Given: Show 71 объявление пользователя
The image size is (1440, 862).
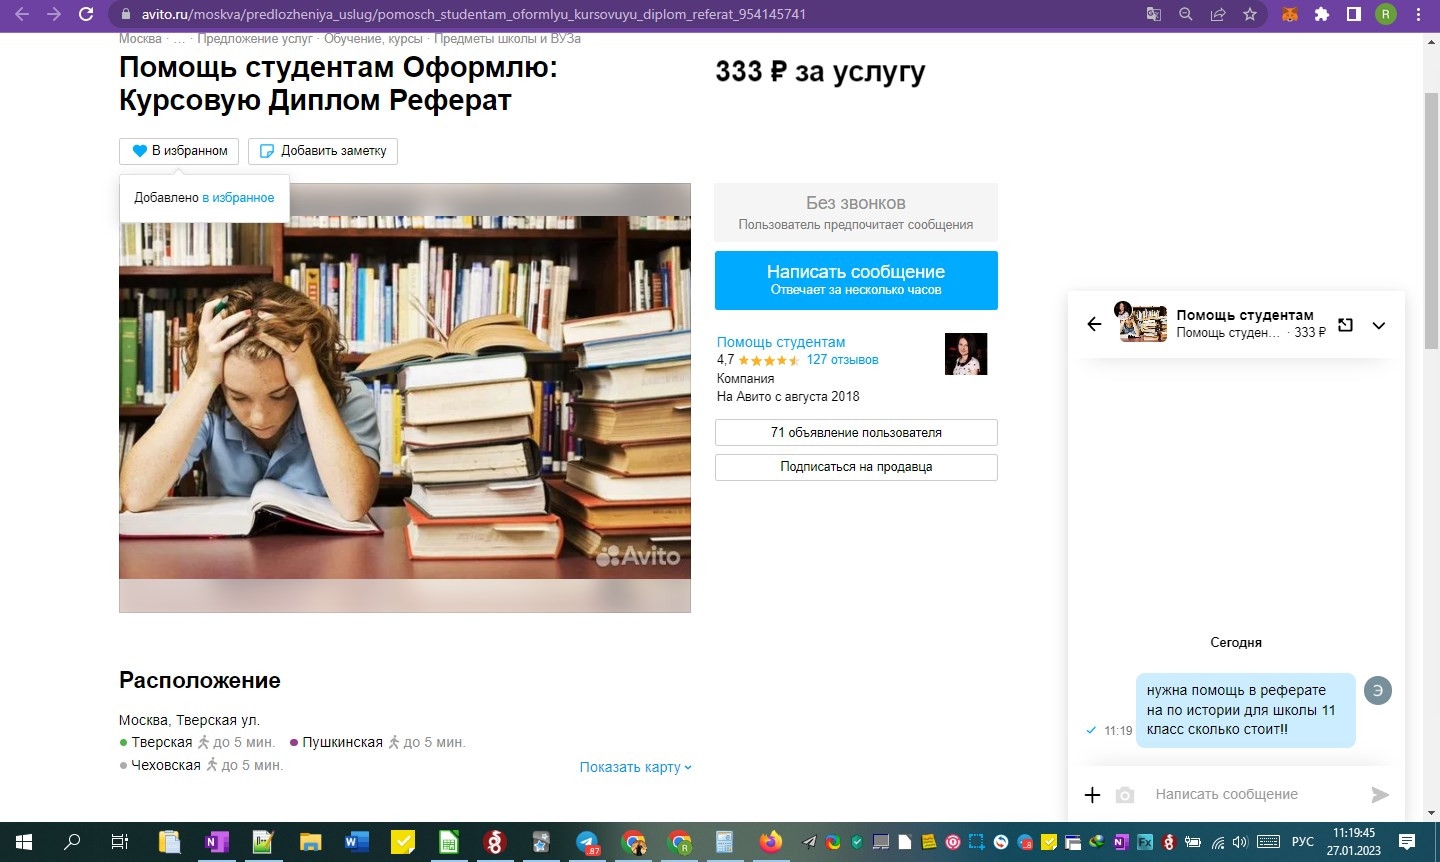Looking at the screenshot, I should (856, 433).
